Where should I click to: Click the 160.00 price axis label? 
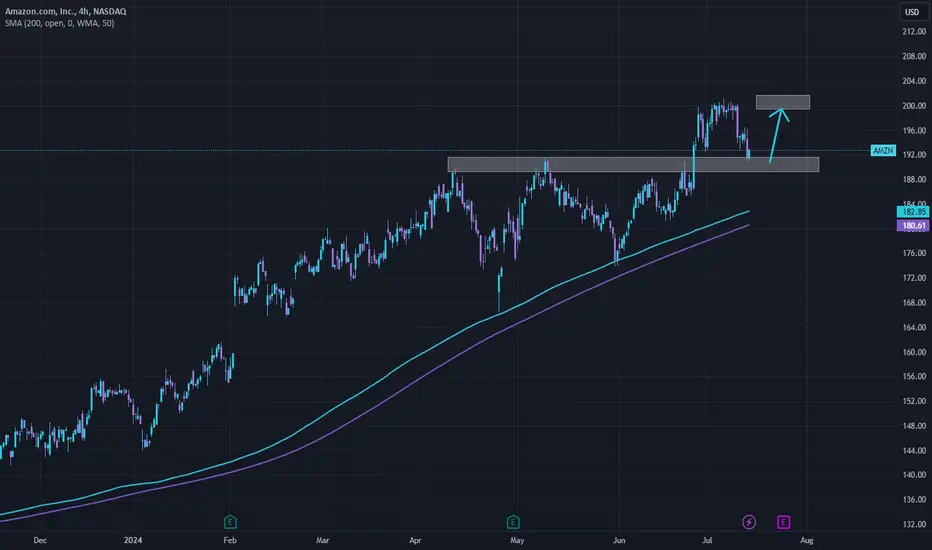[914, 352]
